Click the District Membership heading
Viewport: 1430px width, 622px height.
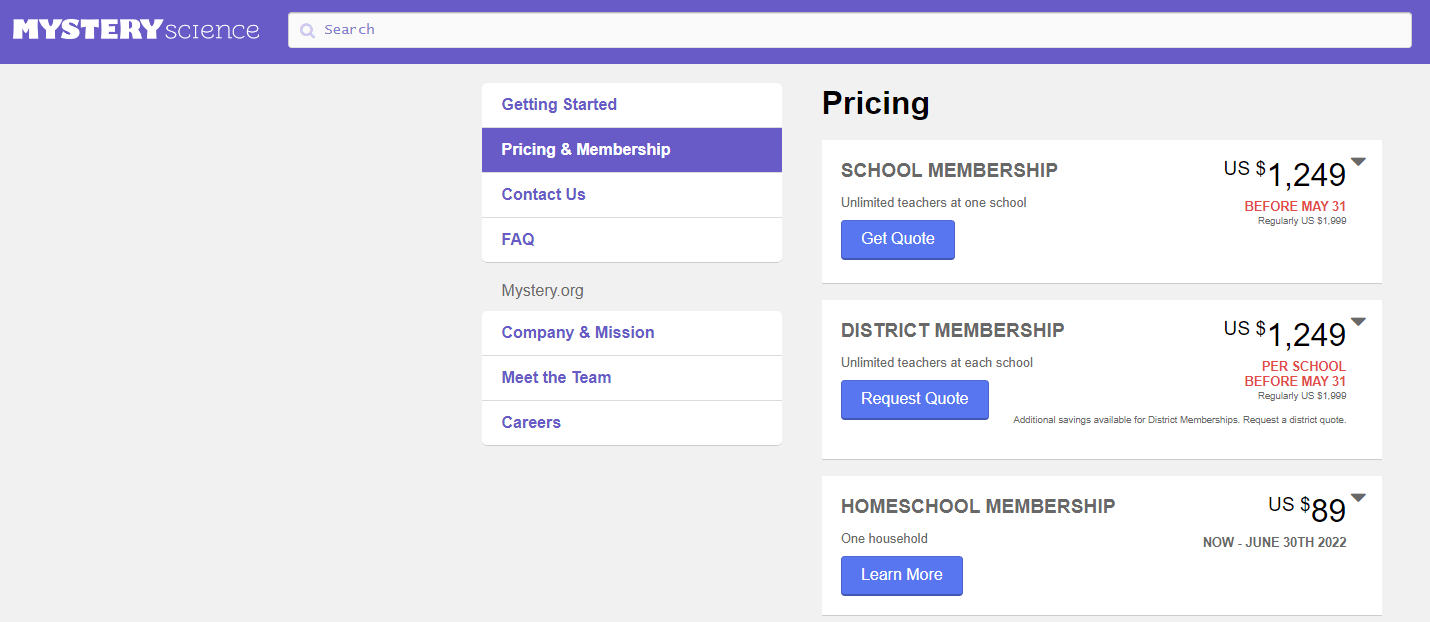click(x=953, y=331)
